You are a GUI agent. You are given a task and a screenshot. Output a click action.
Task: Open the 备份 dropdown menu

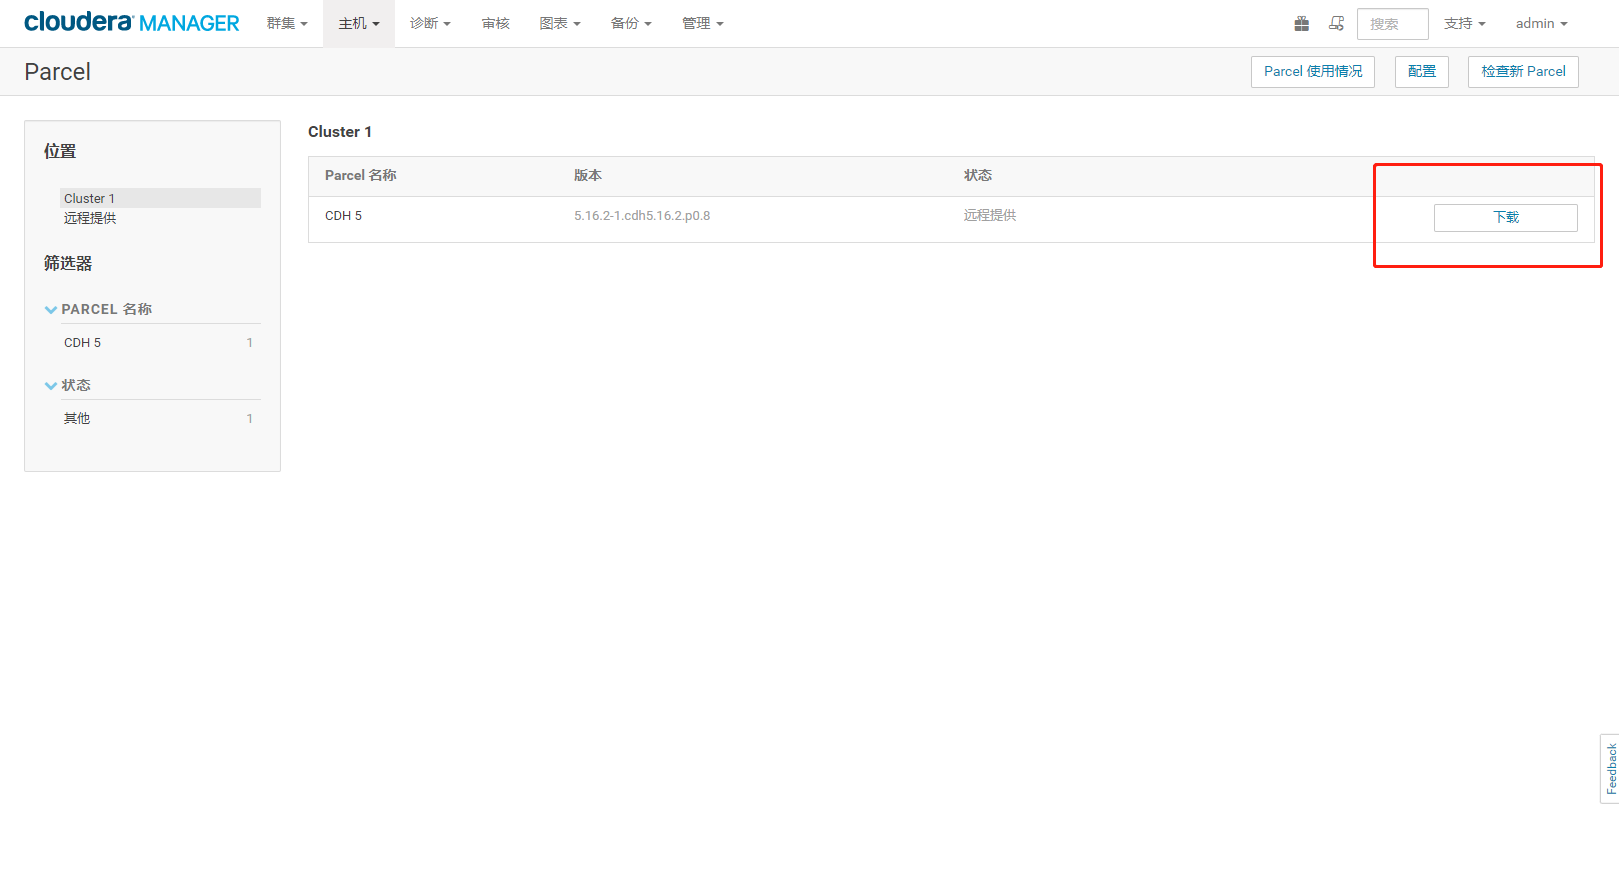click(x=631, y=23)
